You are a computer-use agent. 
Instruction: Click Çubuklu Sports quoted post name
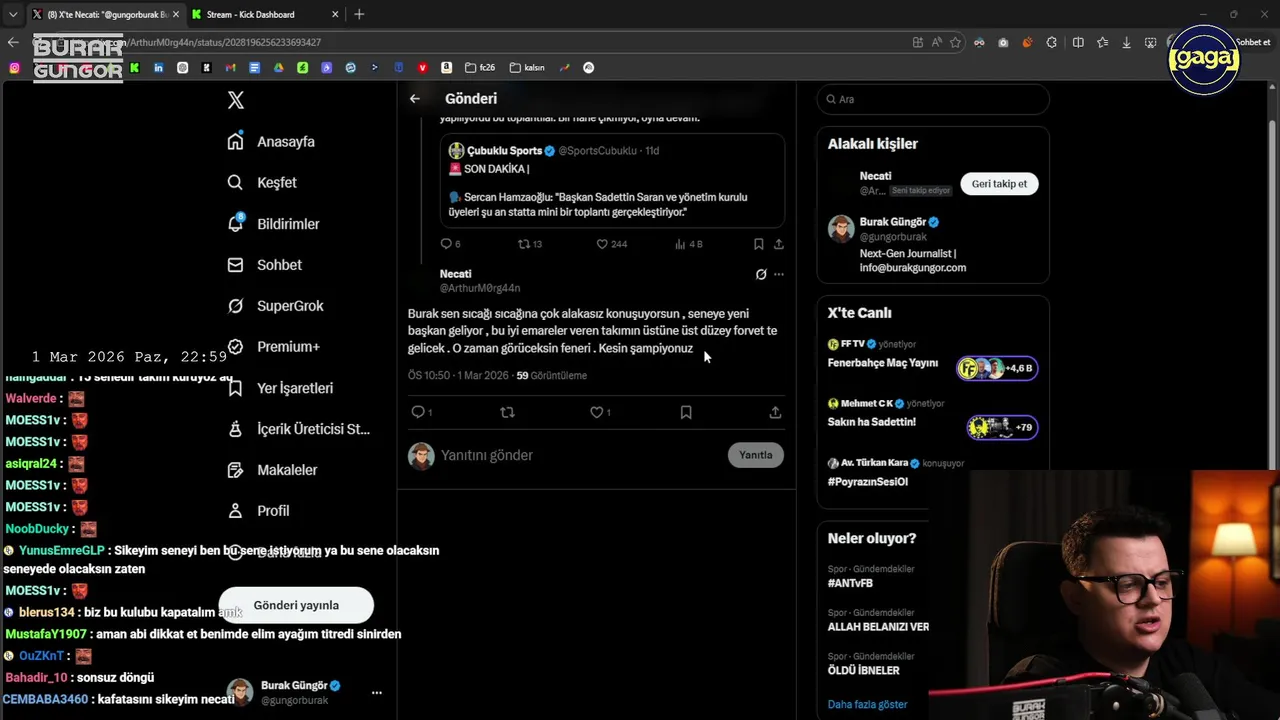click(504, 150)
